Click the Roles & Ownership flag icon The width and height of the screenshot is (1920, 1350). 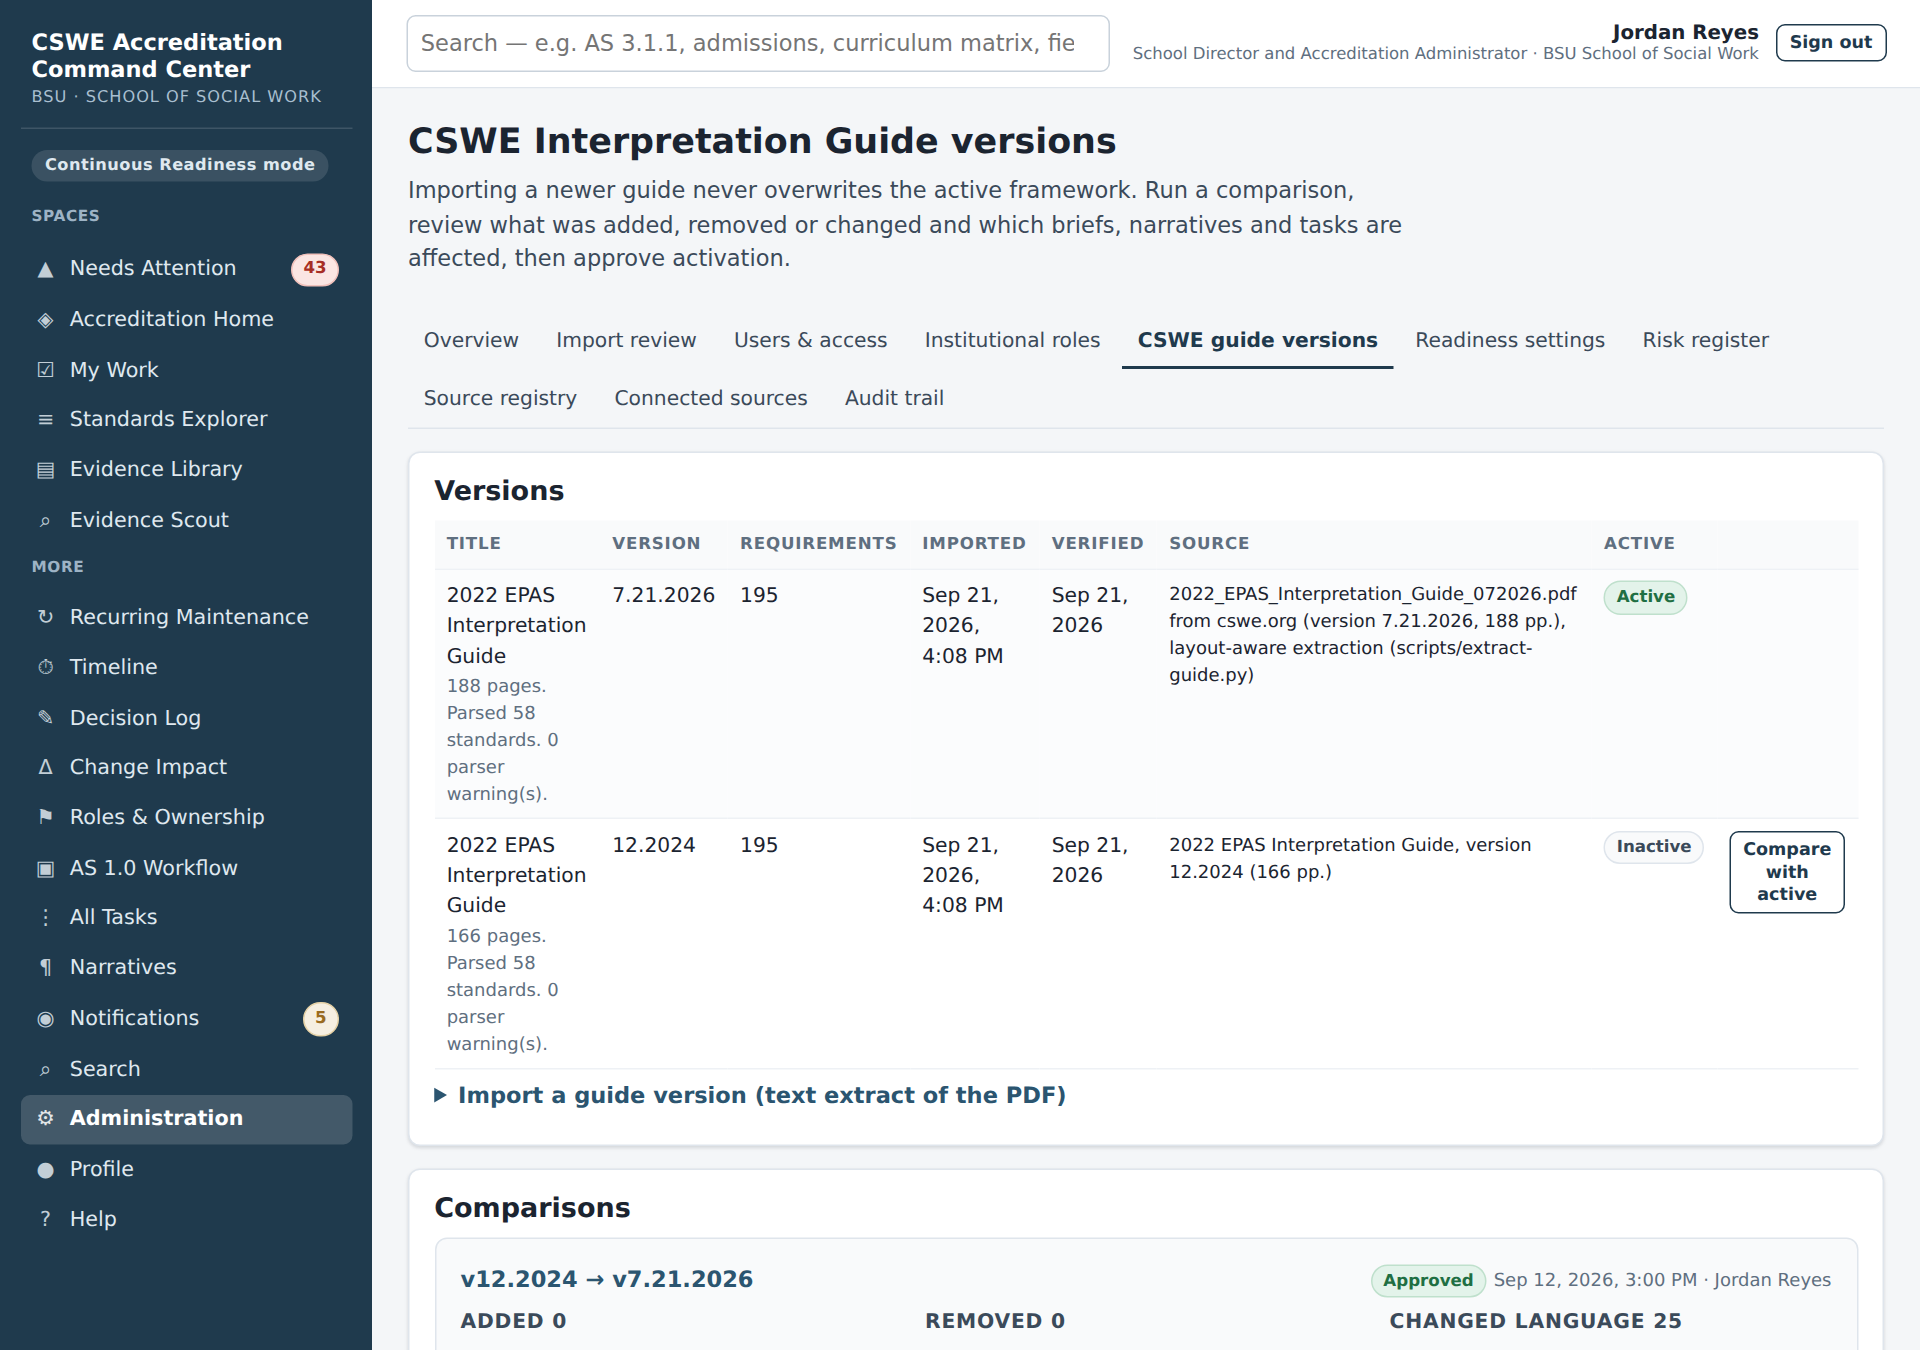click(45, 817)
